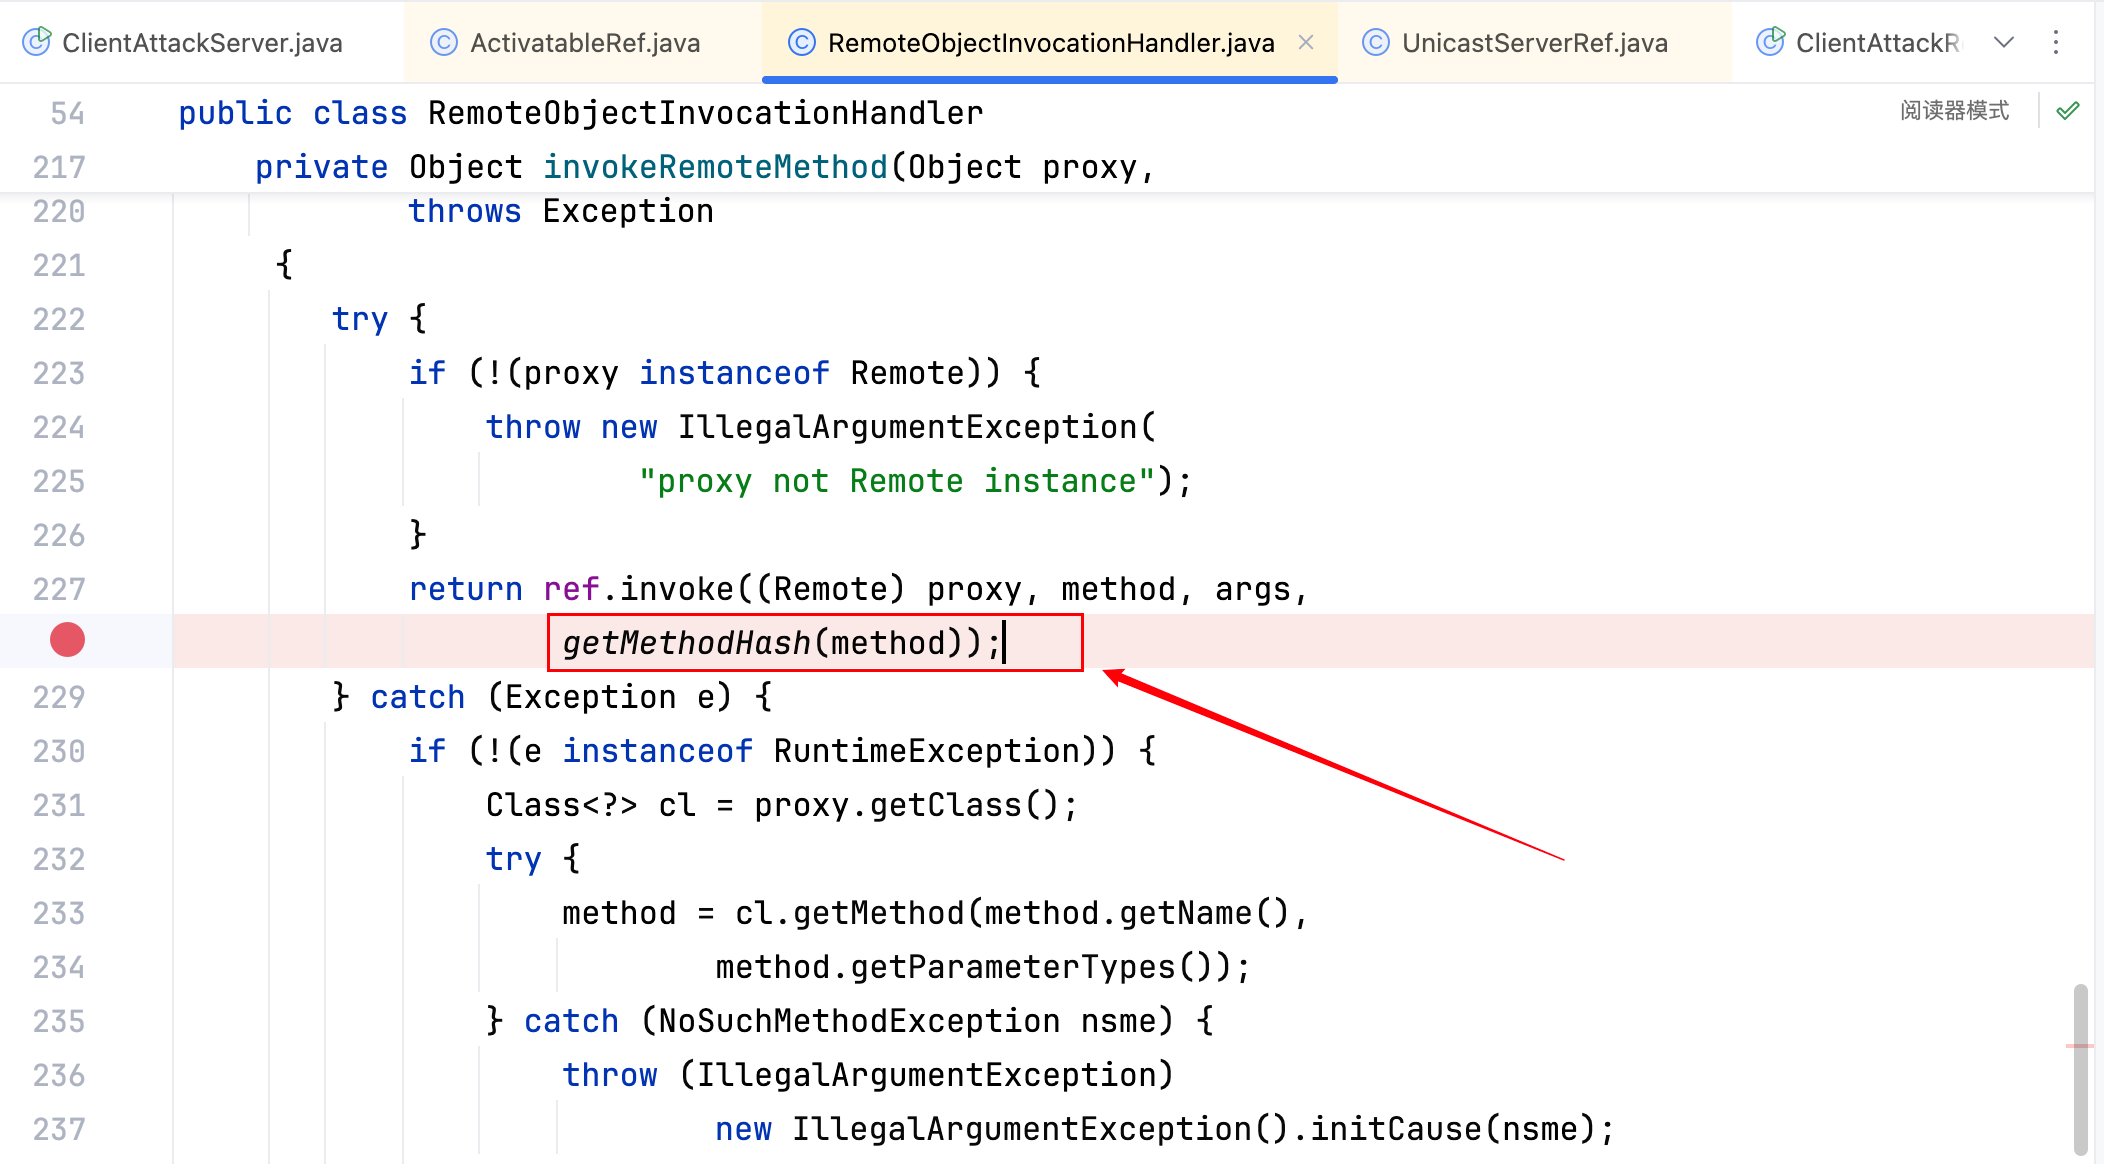This screenshot has width=2104, height=1164.
Task: Click the RemoteObjectInvocationHandler.java class icon
Action: click(x=801, y=42)
